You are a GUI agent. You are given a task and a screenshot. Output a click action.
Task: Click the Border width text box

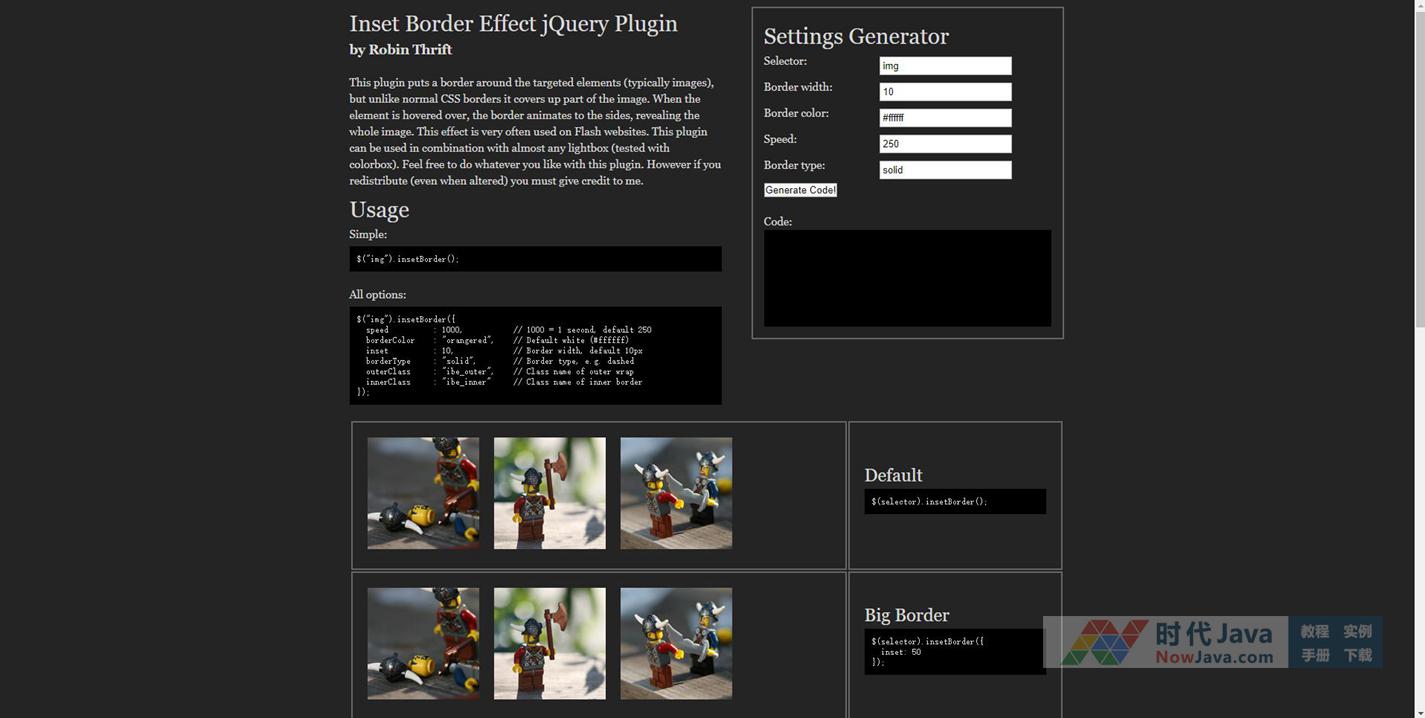945,92
